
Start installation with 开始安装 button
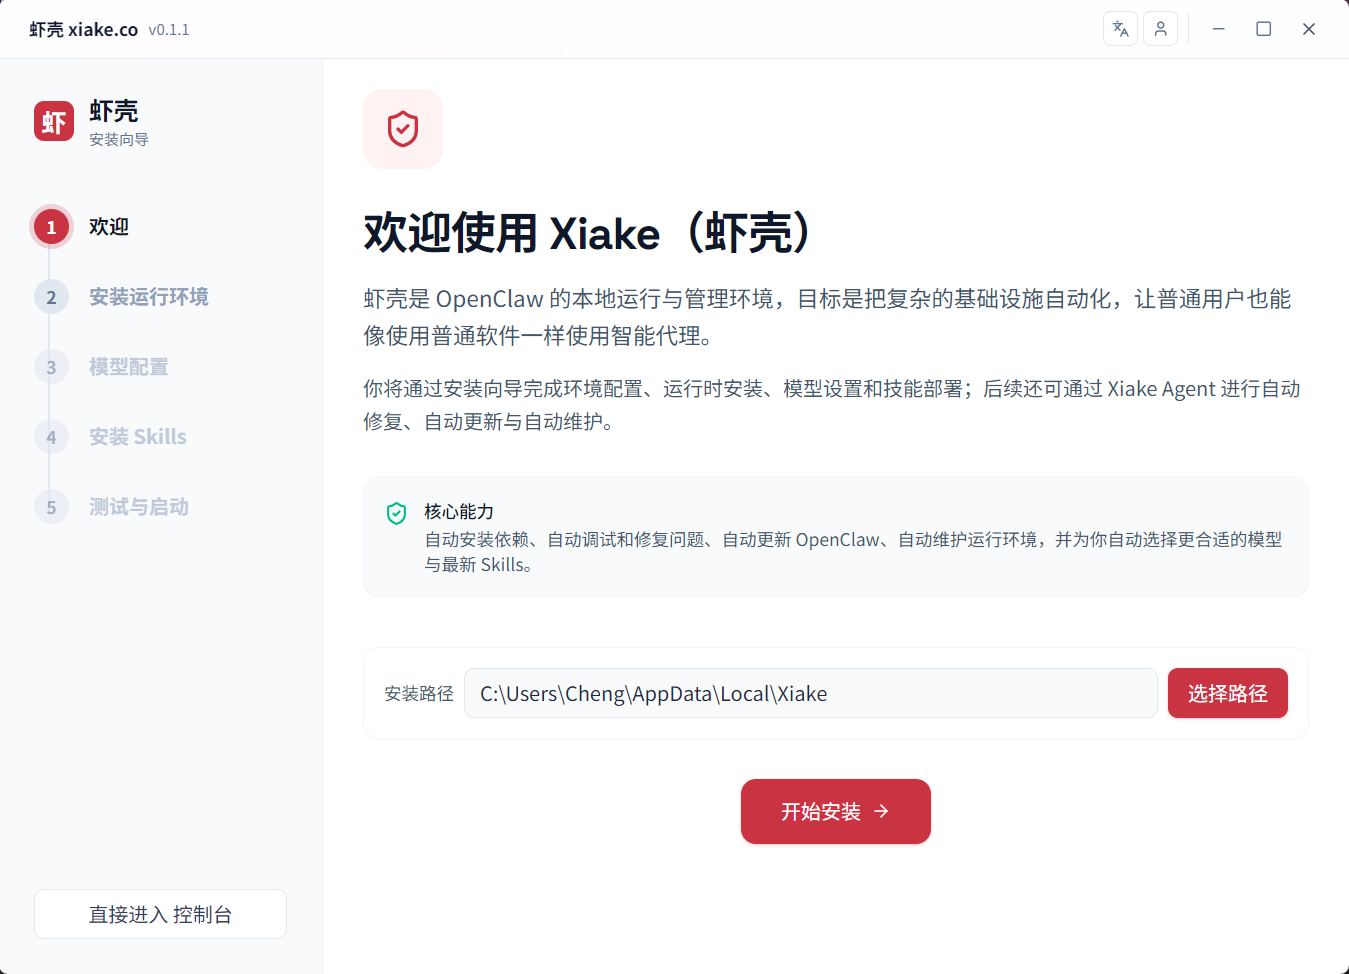(x=836, y=811)
